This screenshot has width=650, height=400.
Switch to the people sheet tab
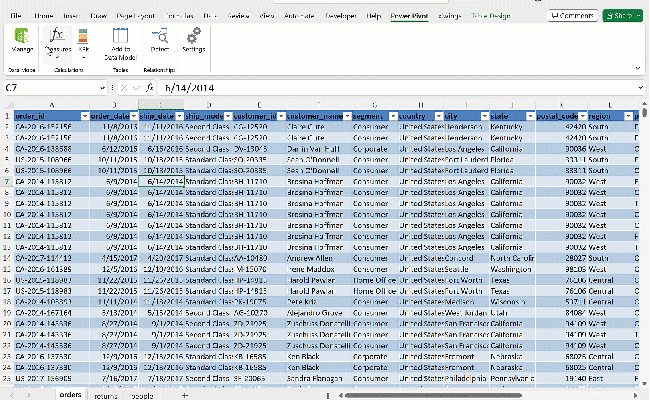(142, 396)
